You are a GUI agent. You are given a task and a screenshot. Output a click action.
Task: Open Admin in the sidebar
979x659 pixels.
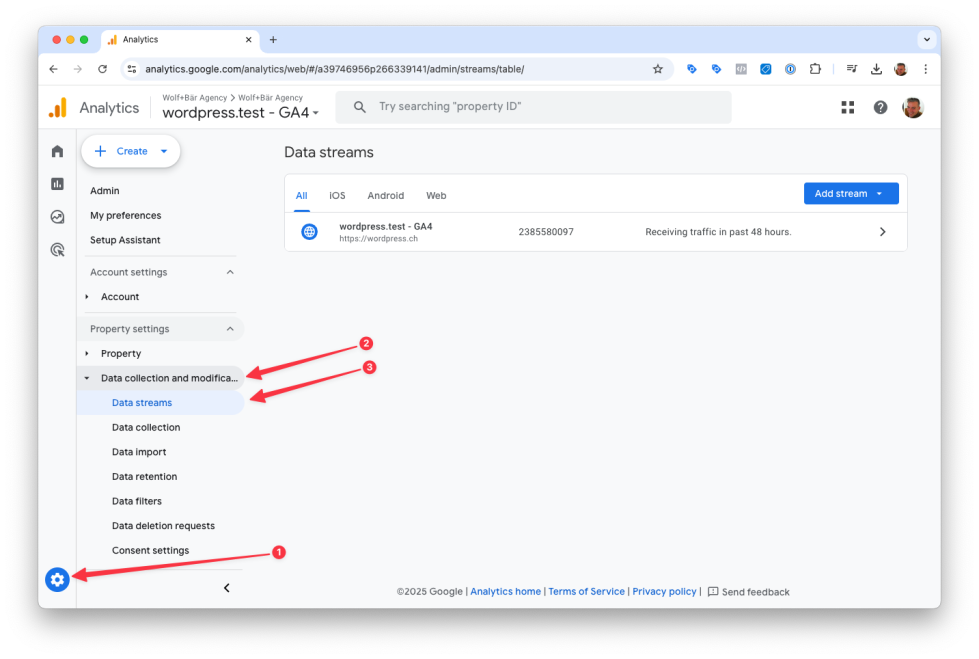click(104, 191)
